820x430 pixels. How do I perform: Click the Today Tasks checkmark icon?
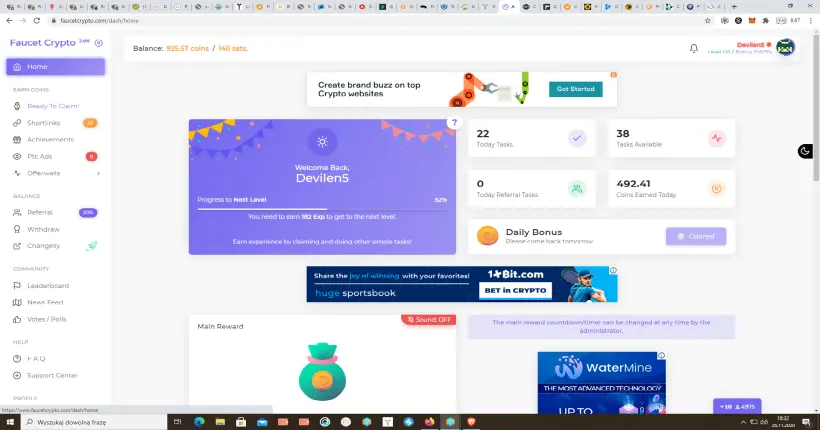(577, 139)
